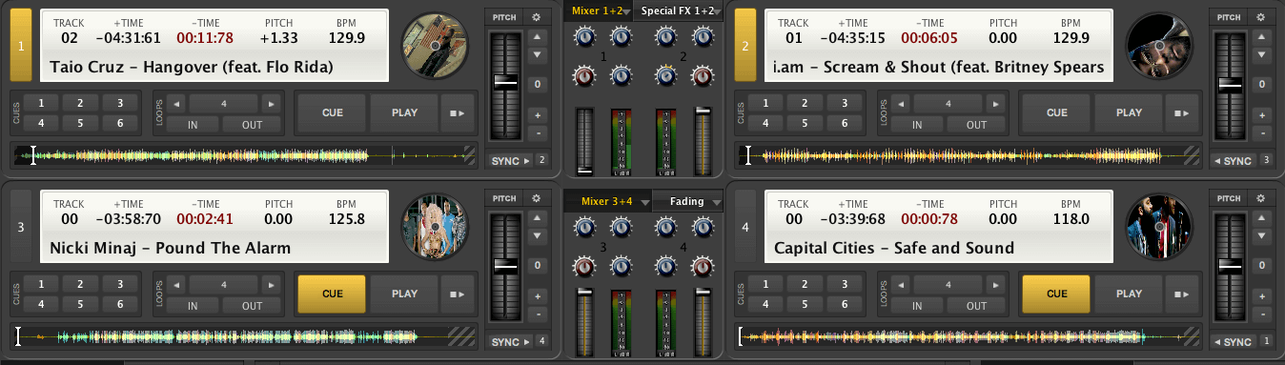Toggle deck 3 highlighted CUE button
This screenshot has height=365, width=1285.
point(332,294)
